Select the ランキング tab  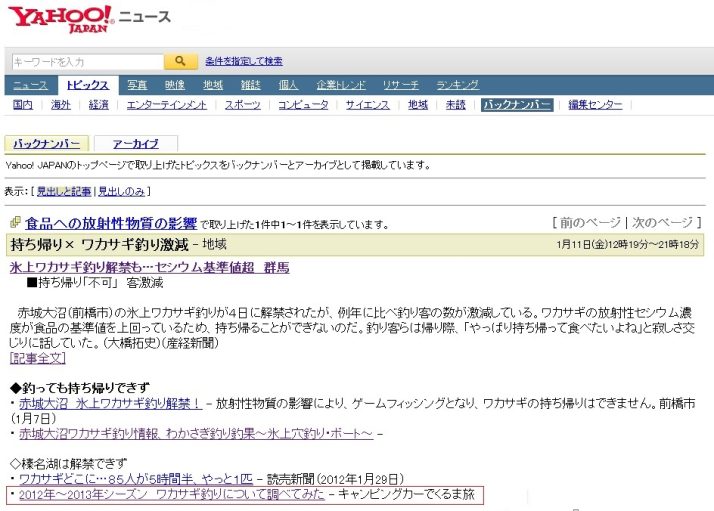tap(457, 85)
